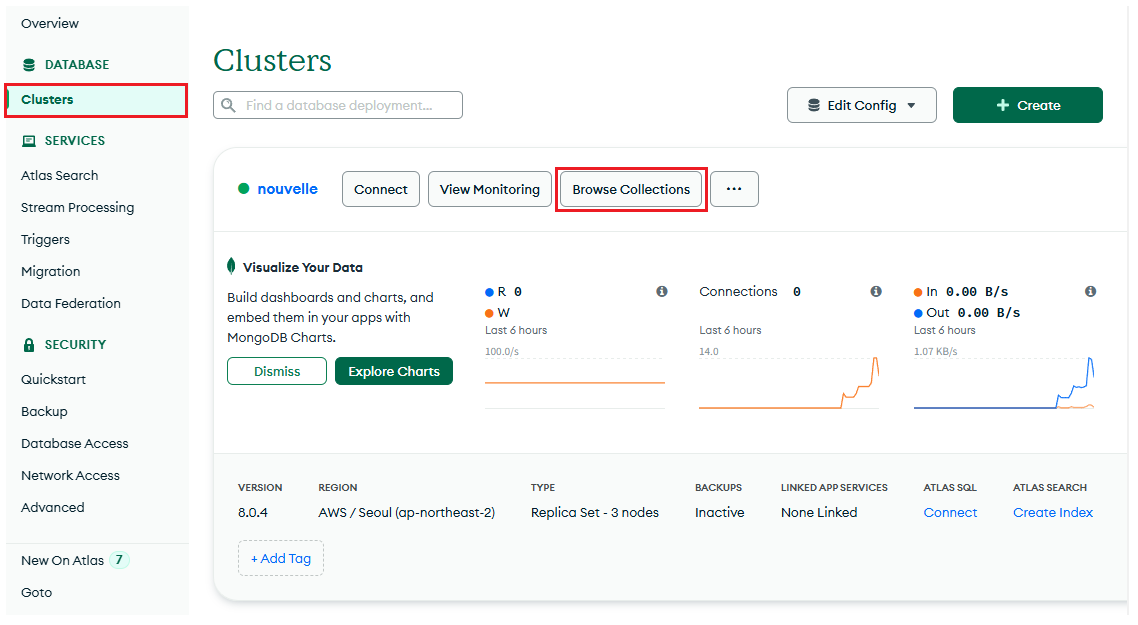Open Overview in the sidebar
The width and height of the screenshot is (1138, 625).
(x=50, y=23)
